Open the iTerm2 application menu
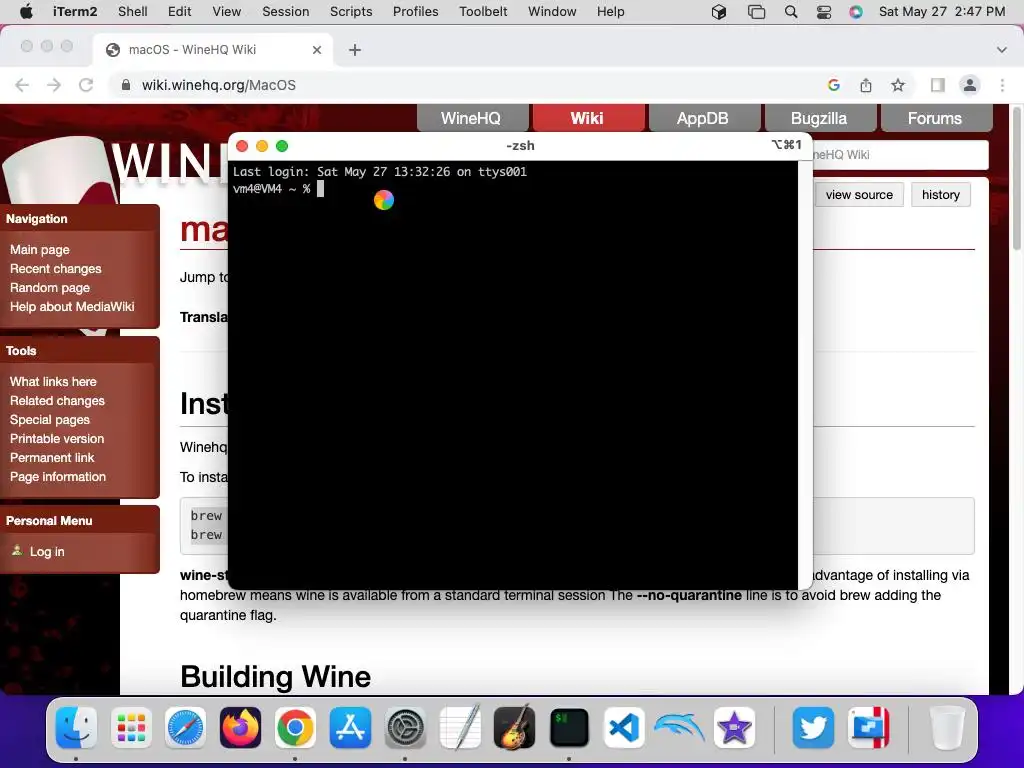This screenshot has height=768, width=1024. [75, 12]
